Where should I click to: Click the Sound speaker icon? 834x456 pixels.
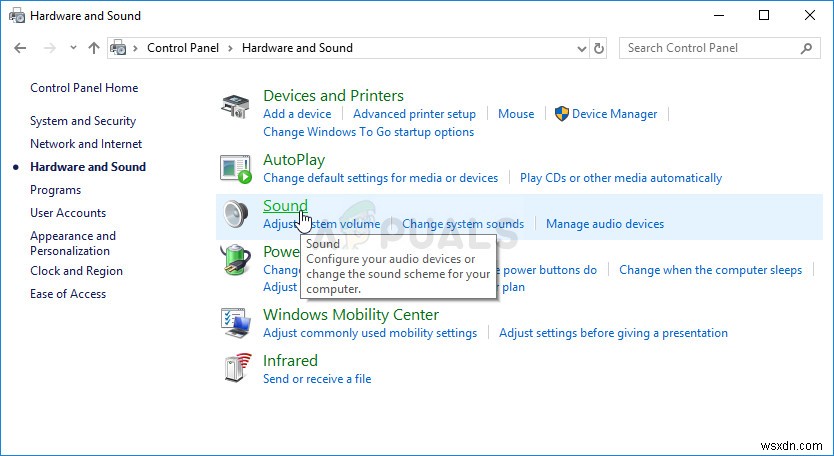(236, 215)
